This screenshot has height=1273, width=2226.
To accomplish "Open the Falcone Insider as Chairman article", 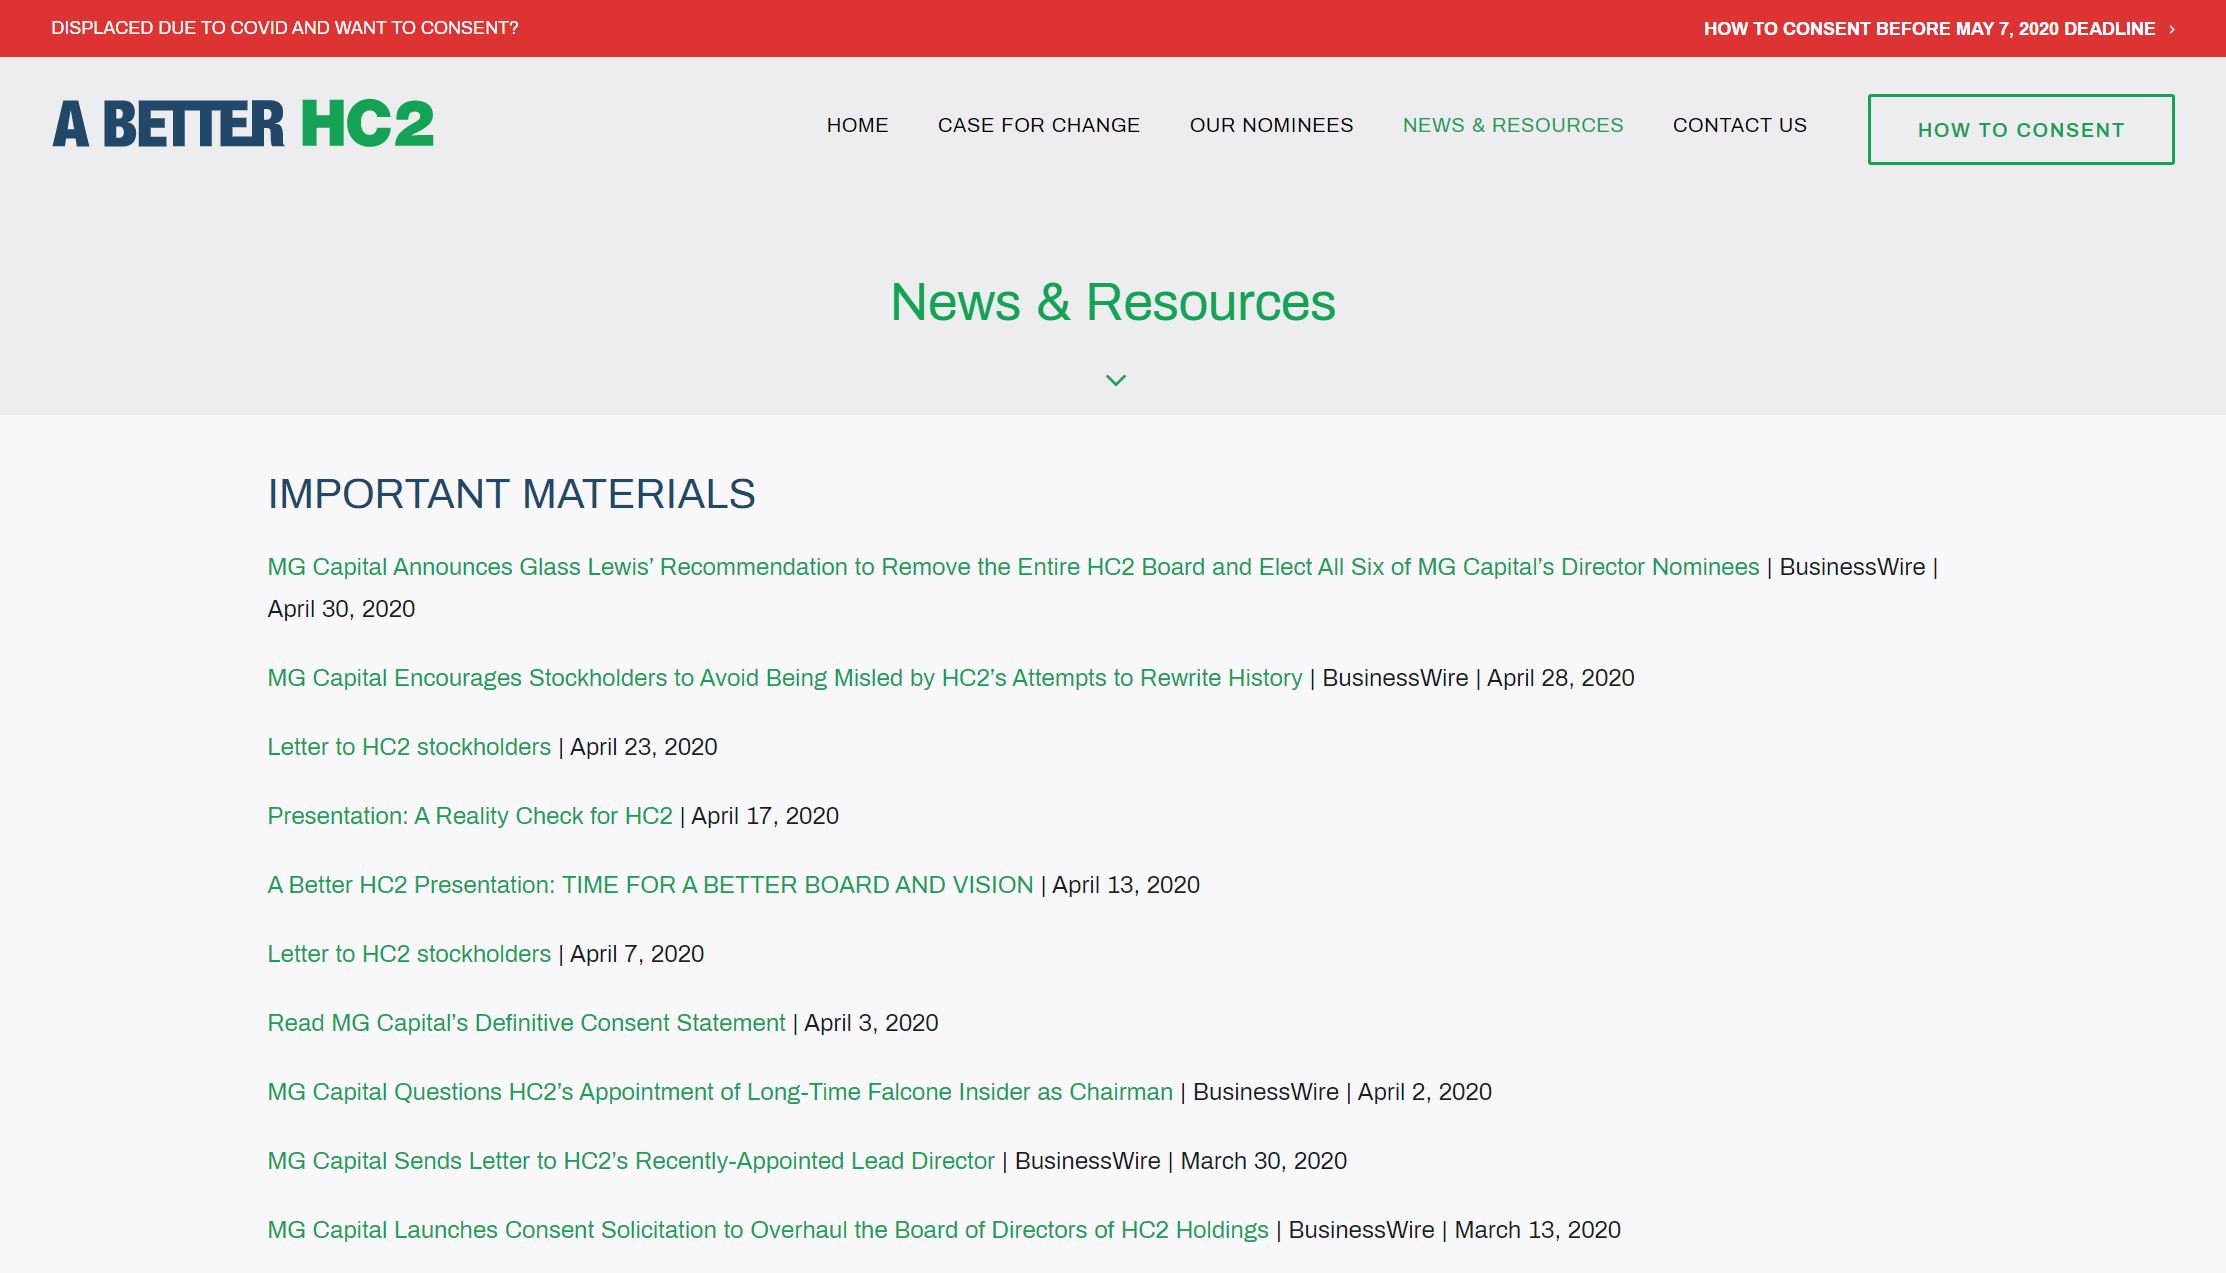I will click(719, 1092).
